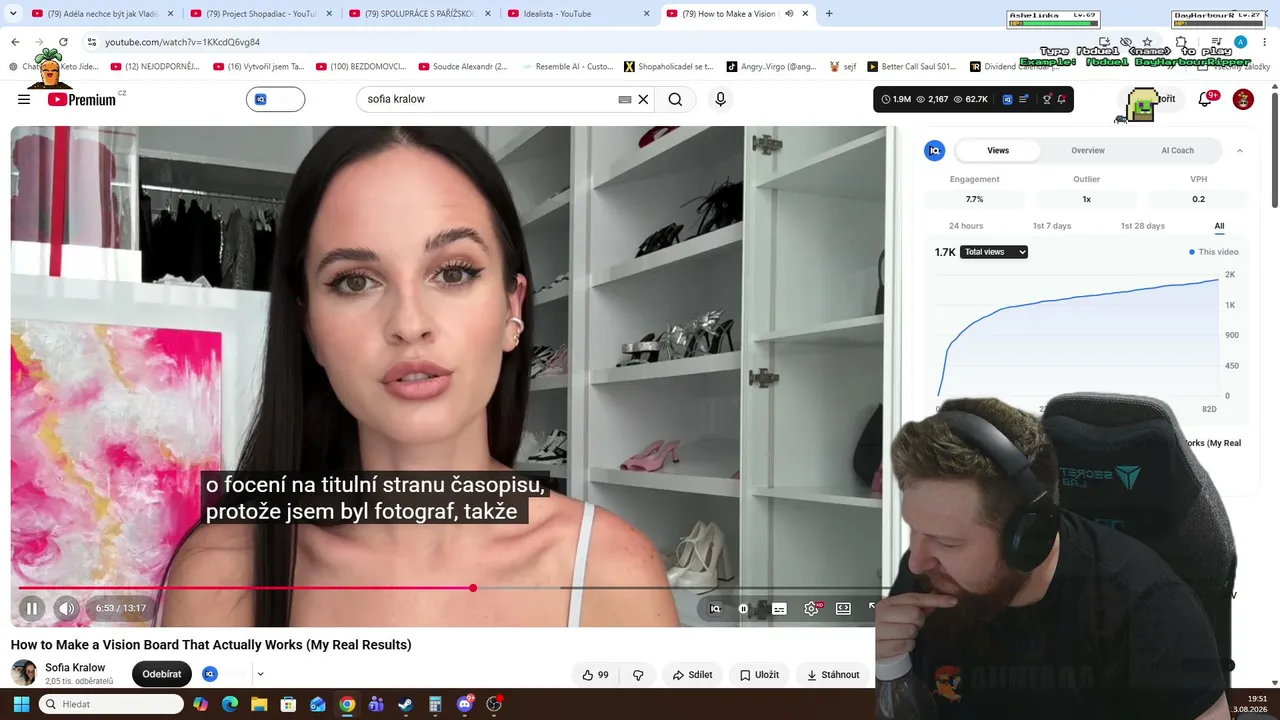Screen dimensions: 1280x720
Task: Open the on-screen keyboard in search box
Action: pyautogui.click(x=625, y=99)
